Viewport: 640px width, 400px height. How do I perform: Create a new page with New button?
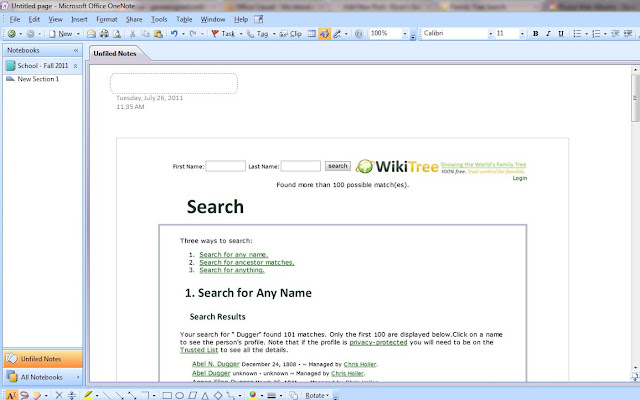[61, 34]
